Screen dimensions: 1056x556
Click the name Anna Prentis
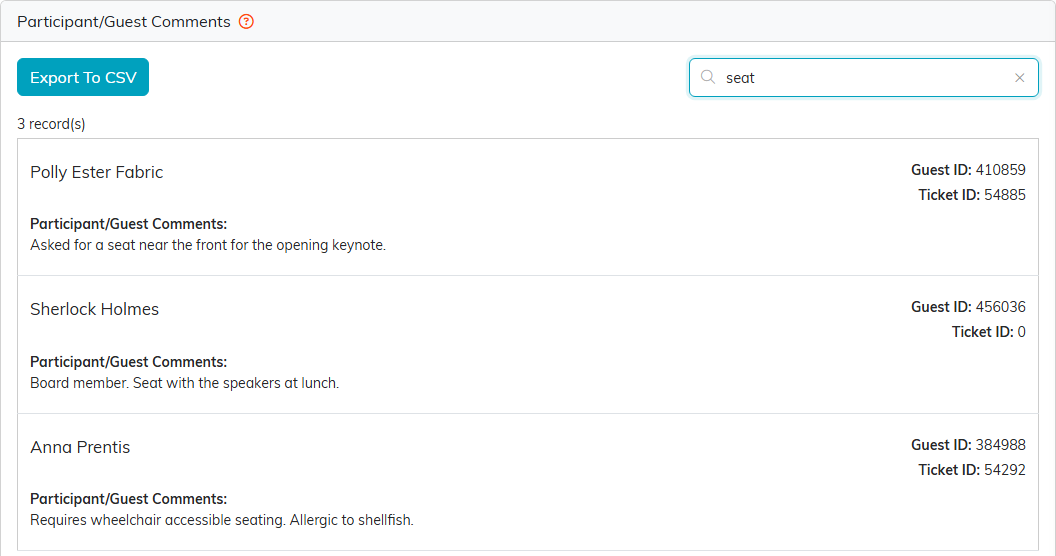(80, 447)
